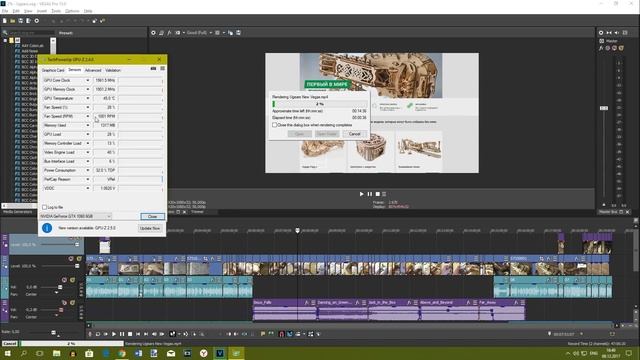Mute the second video track

pyautogui.click(x=71, y=259)
